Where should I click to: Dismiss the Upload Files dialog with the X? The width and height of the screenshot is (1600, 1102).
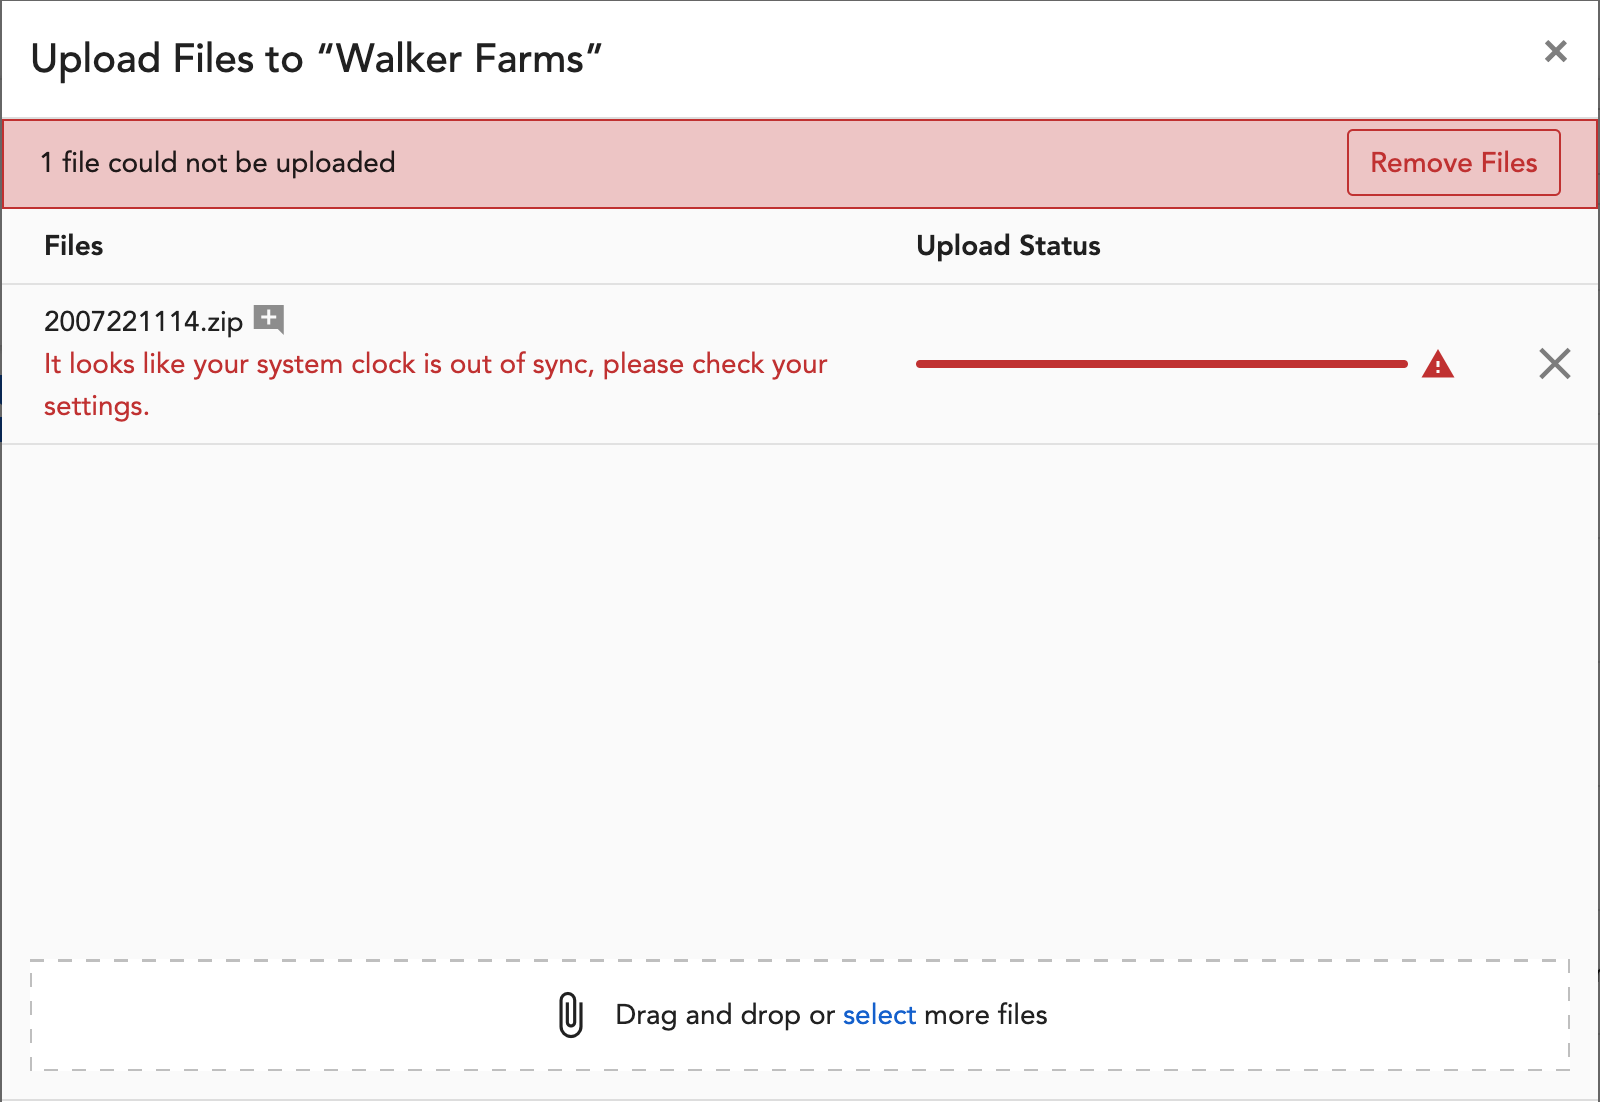tap(1556, 52)
